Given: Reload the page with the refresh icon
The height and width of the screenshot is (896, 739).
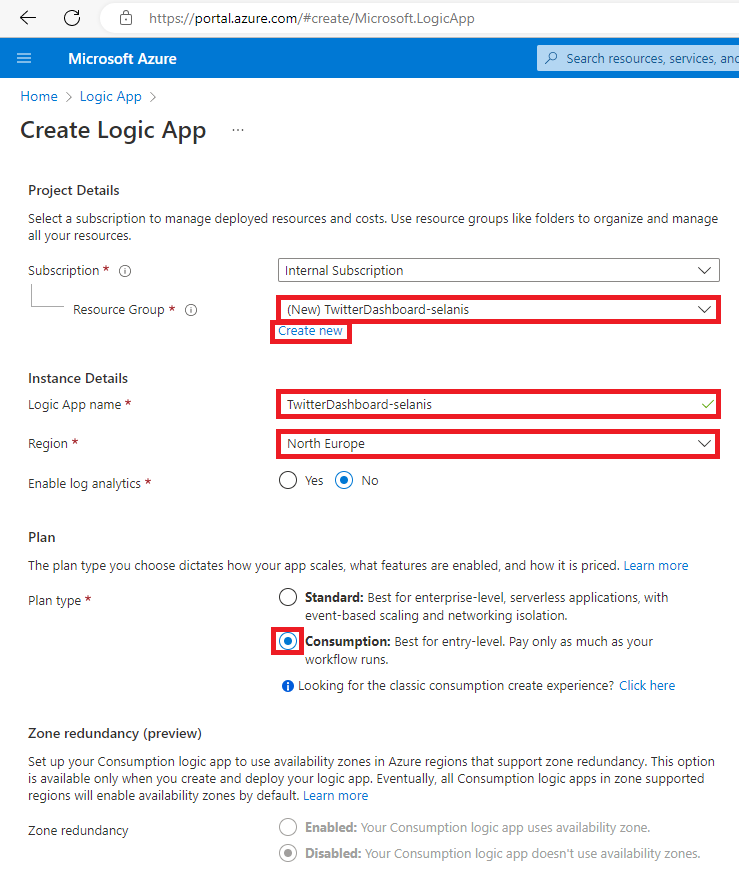Looking at the screenshot, I should click(x=72, y=18).
